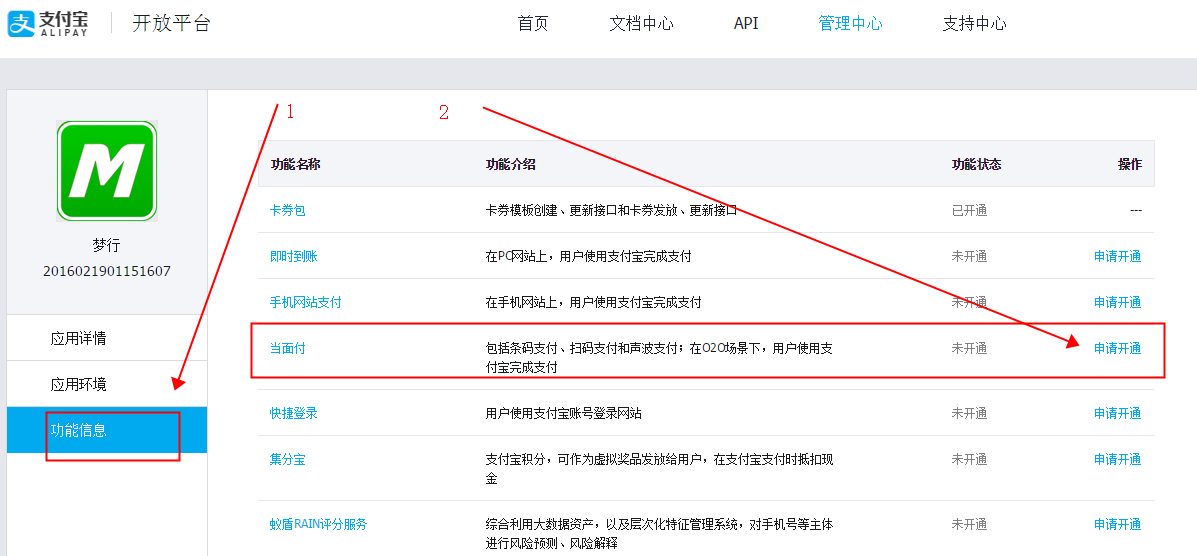Click 申请开通 for 快捷登录

[x=1118, y=413]
